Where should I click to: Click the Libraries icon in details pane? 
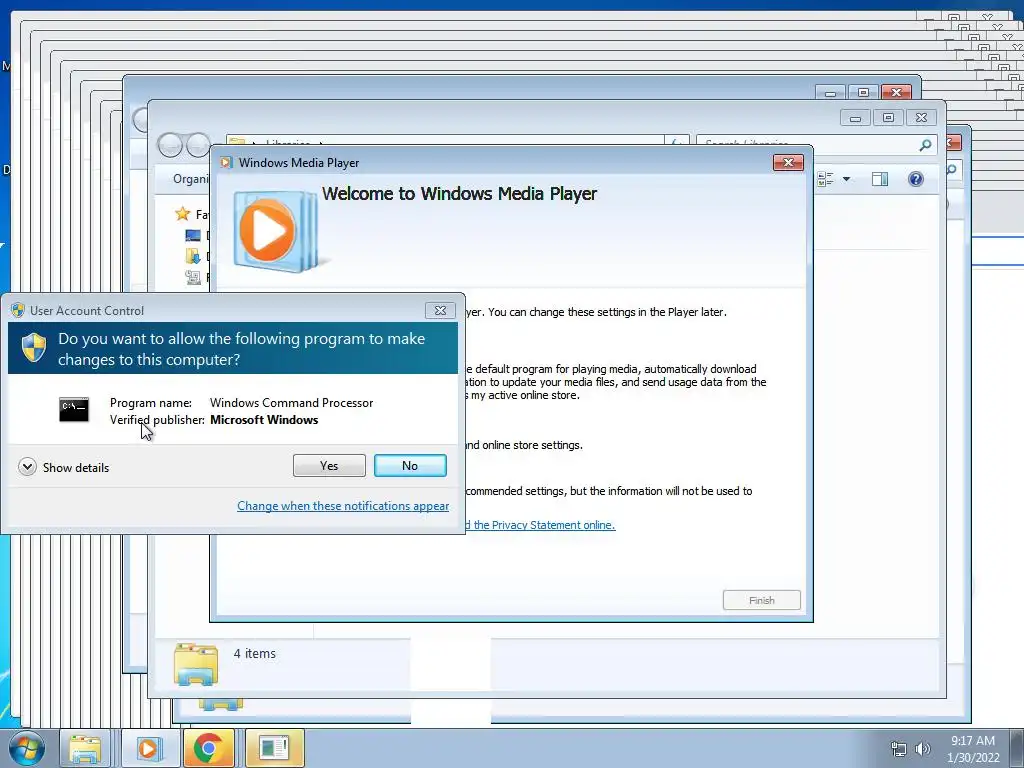[x=196, y=664]
